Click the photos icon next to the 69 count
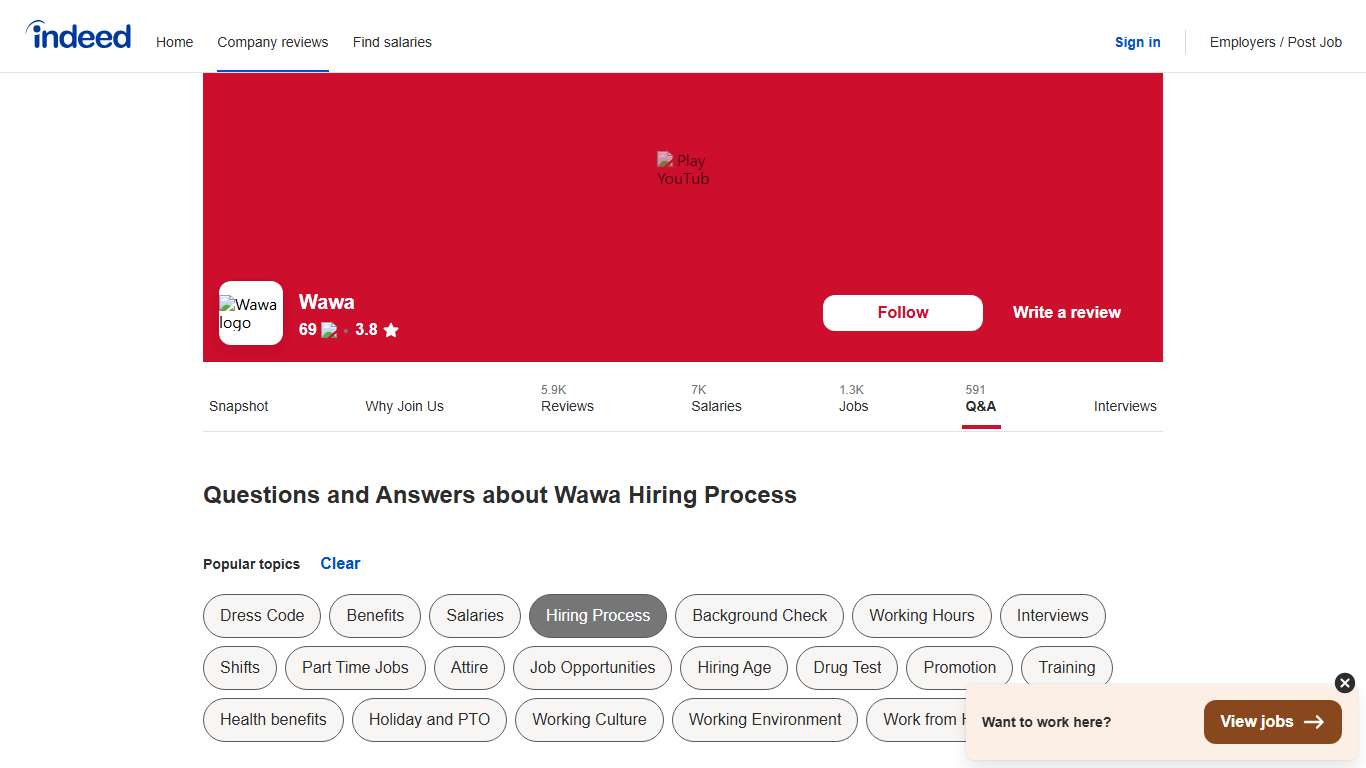This screenshot has height=768, width=1366. [329, 329]
